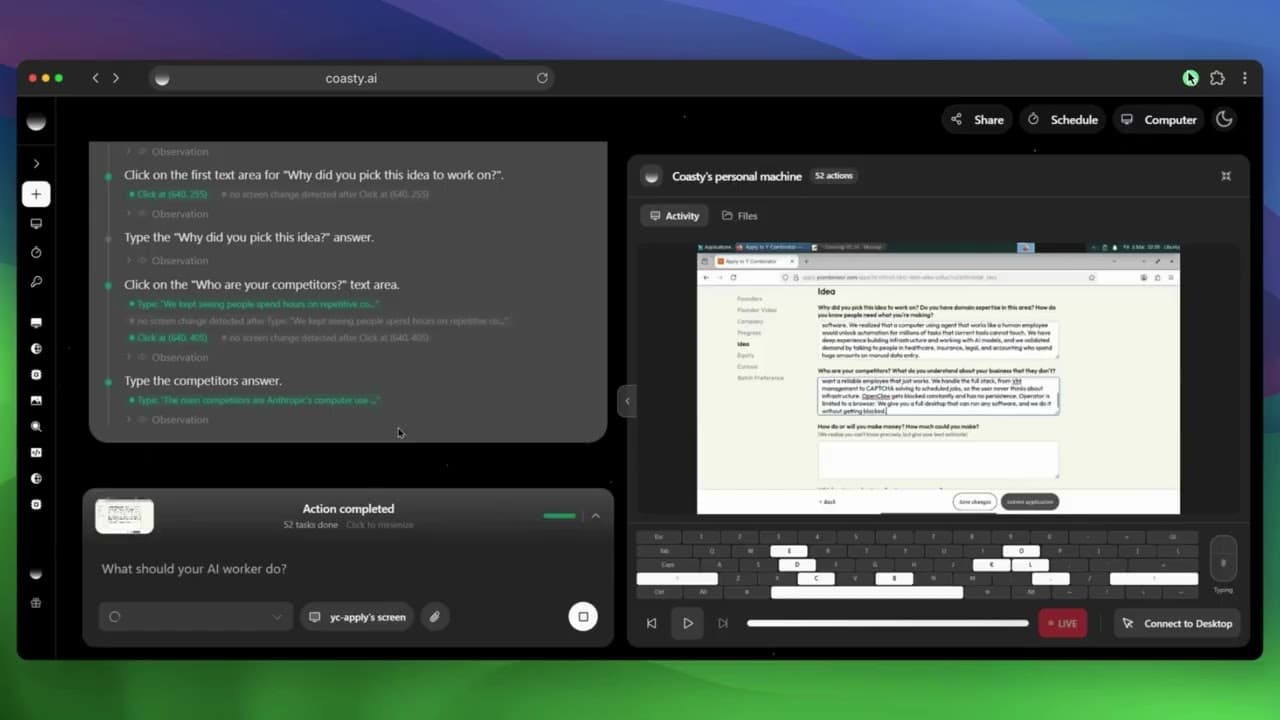Open the Computer view from the top bar
Screen dimensions: 1280x720
coord(1158,119)
